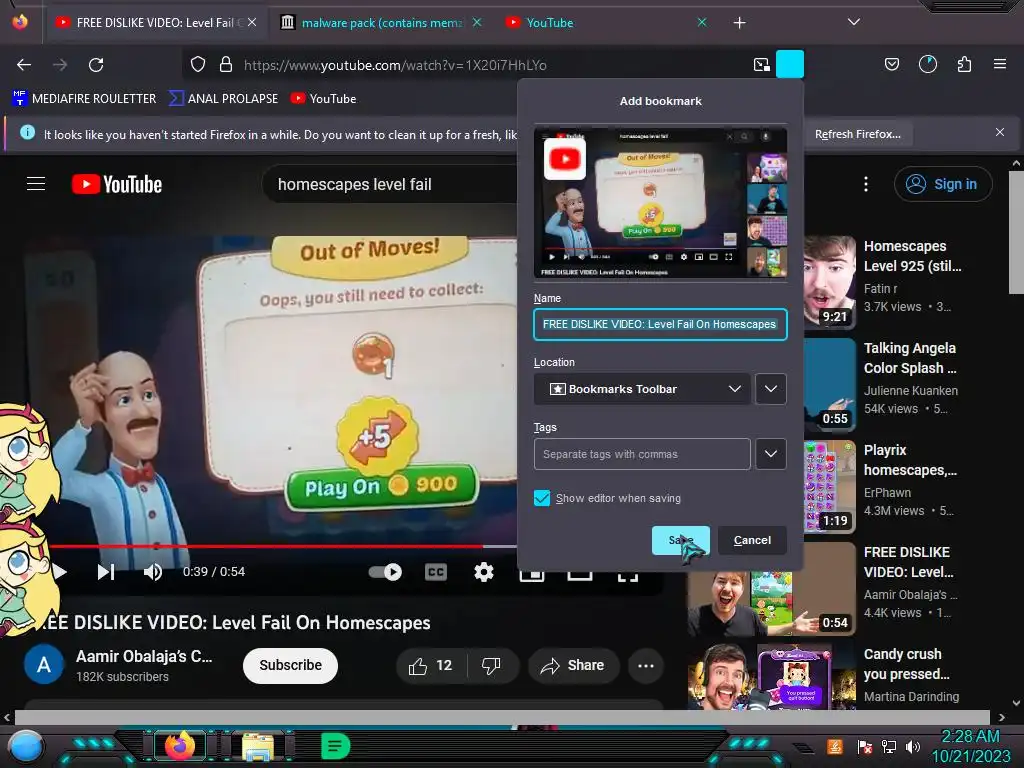Open ANAL PROLAPSE bookmark
This screenshot has height=768, width=1024.
pos(224,99)
